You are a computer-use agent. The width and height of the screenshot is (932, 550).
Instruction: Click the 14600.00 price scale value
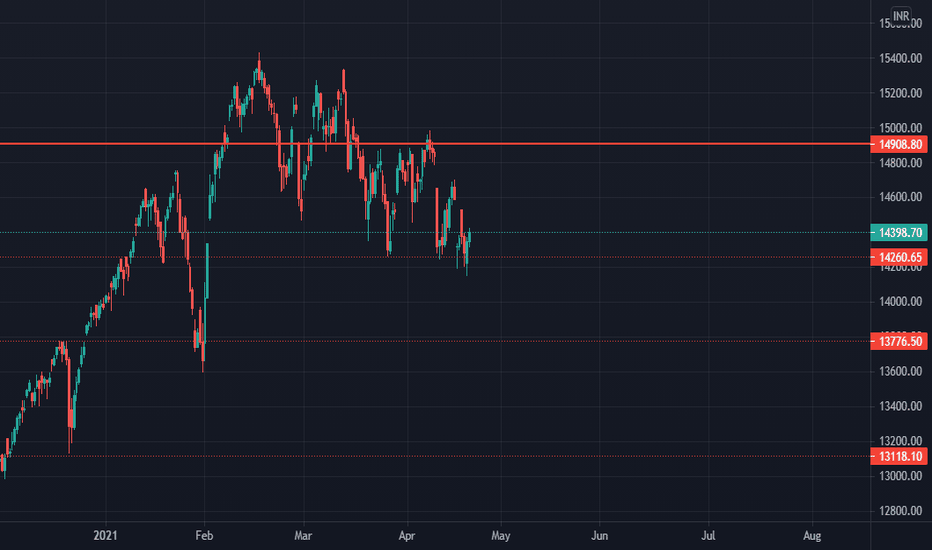(x=900, y=197)
